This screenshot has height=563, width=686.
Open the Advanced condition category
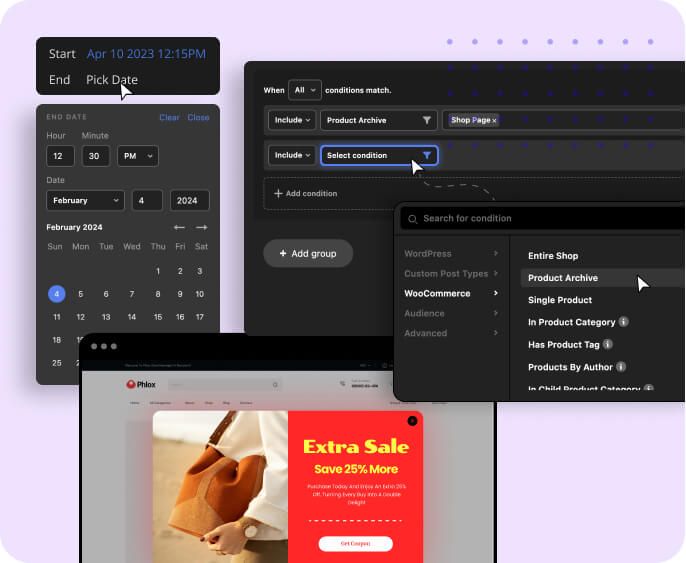click(x=452, y=333)
